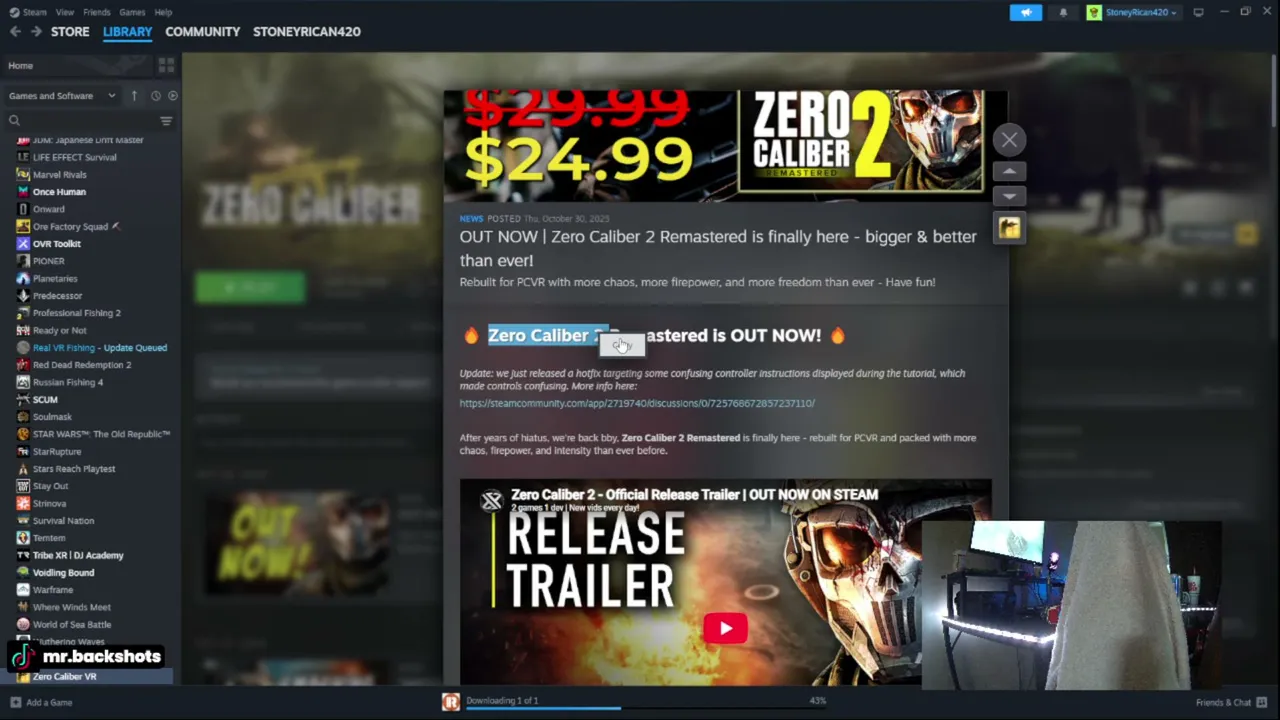Open the View menu

tap(65, 12)
